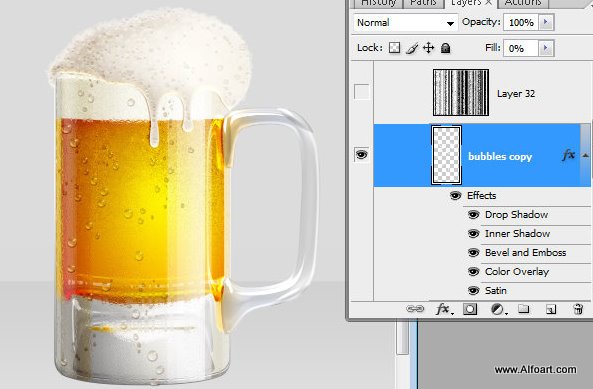Viewport: 593px width, 389px height.
Task: Create a new layer icon
Action: point(551,310)
